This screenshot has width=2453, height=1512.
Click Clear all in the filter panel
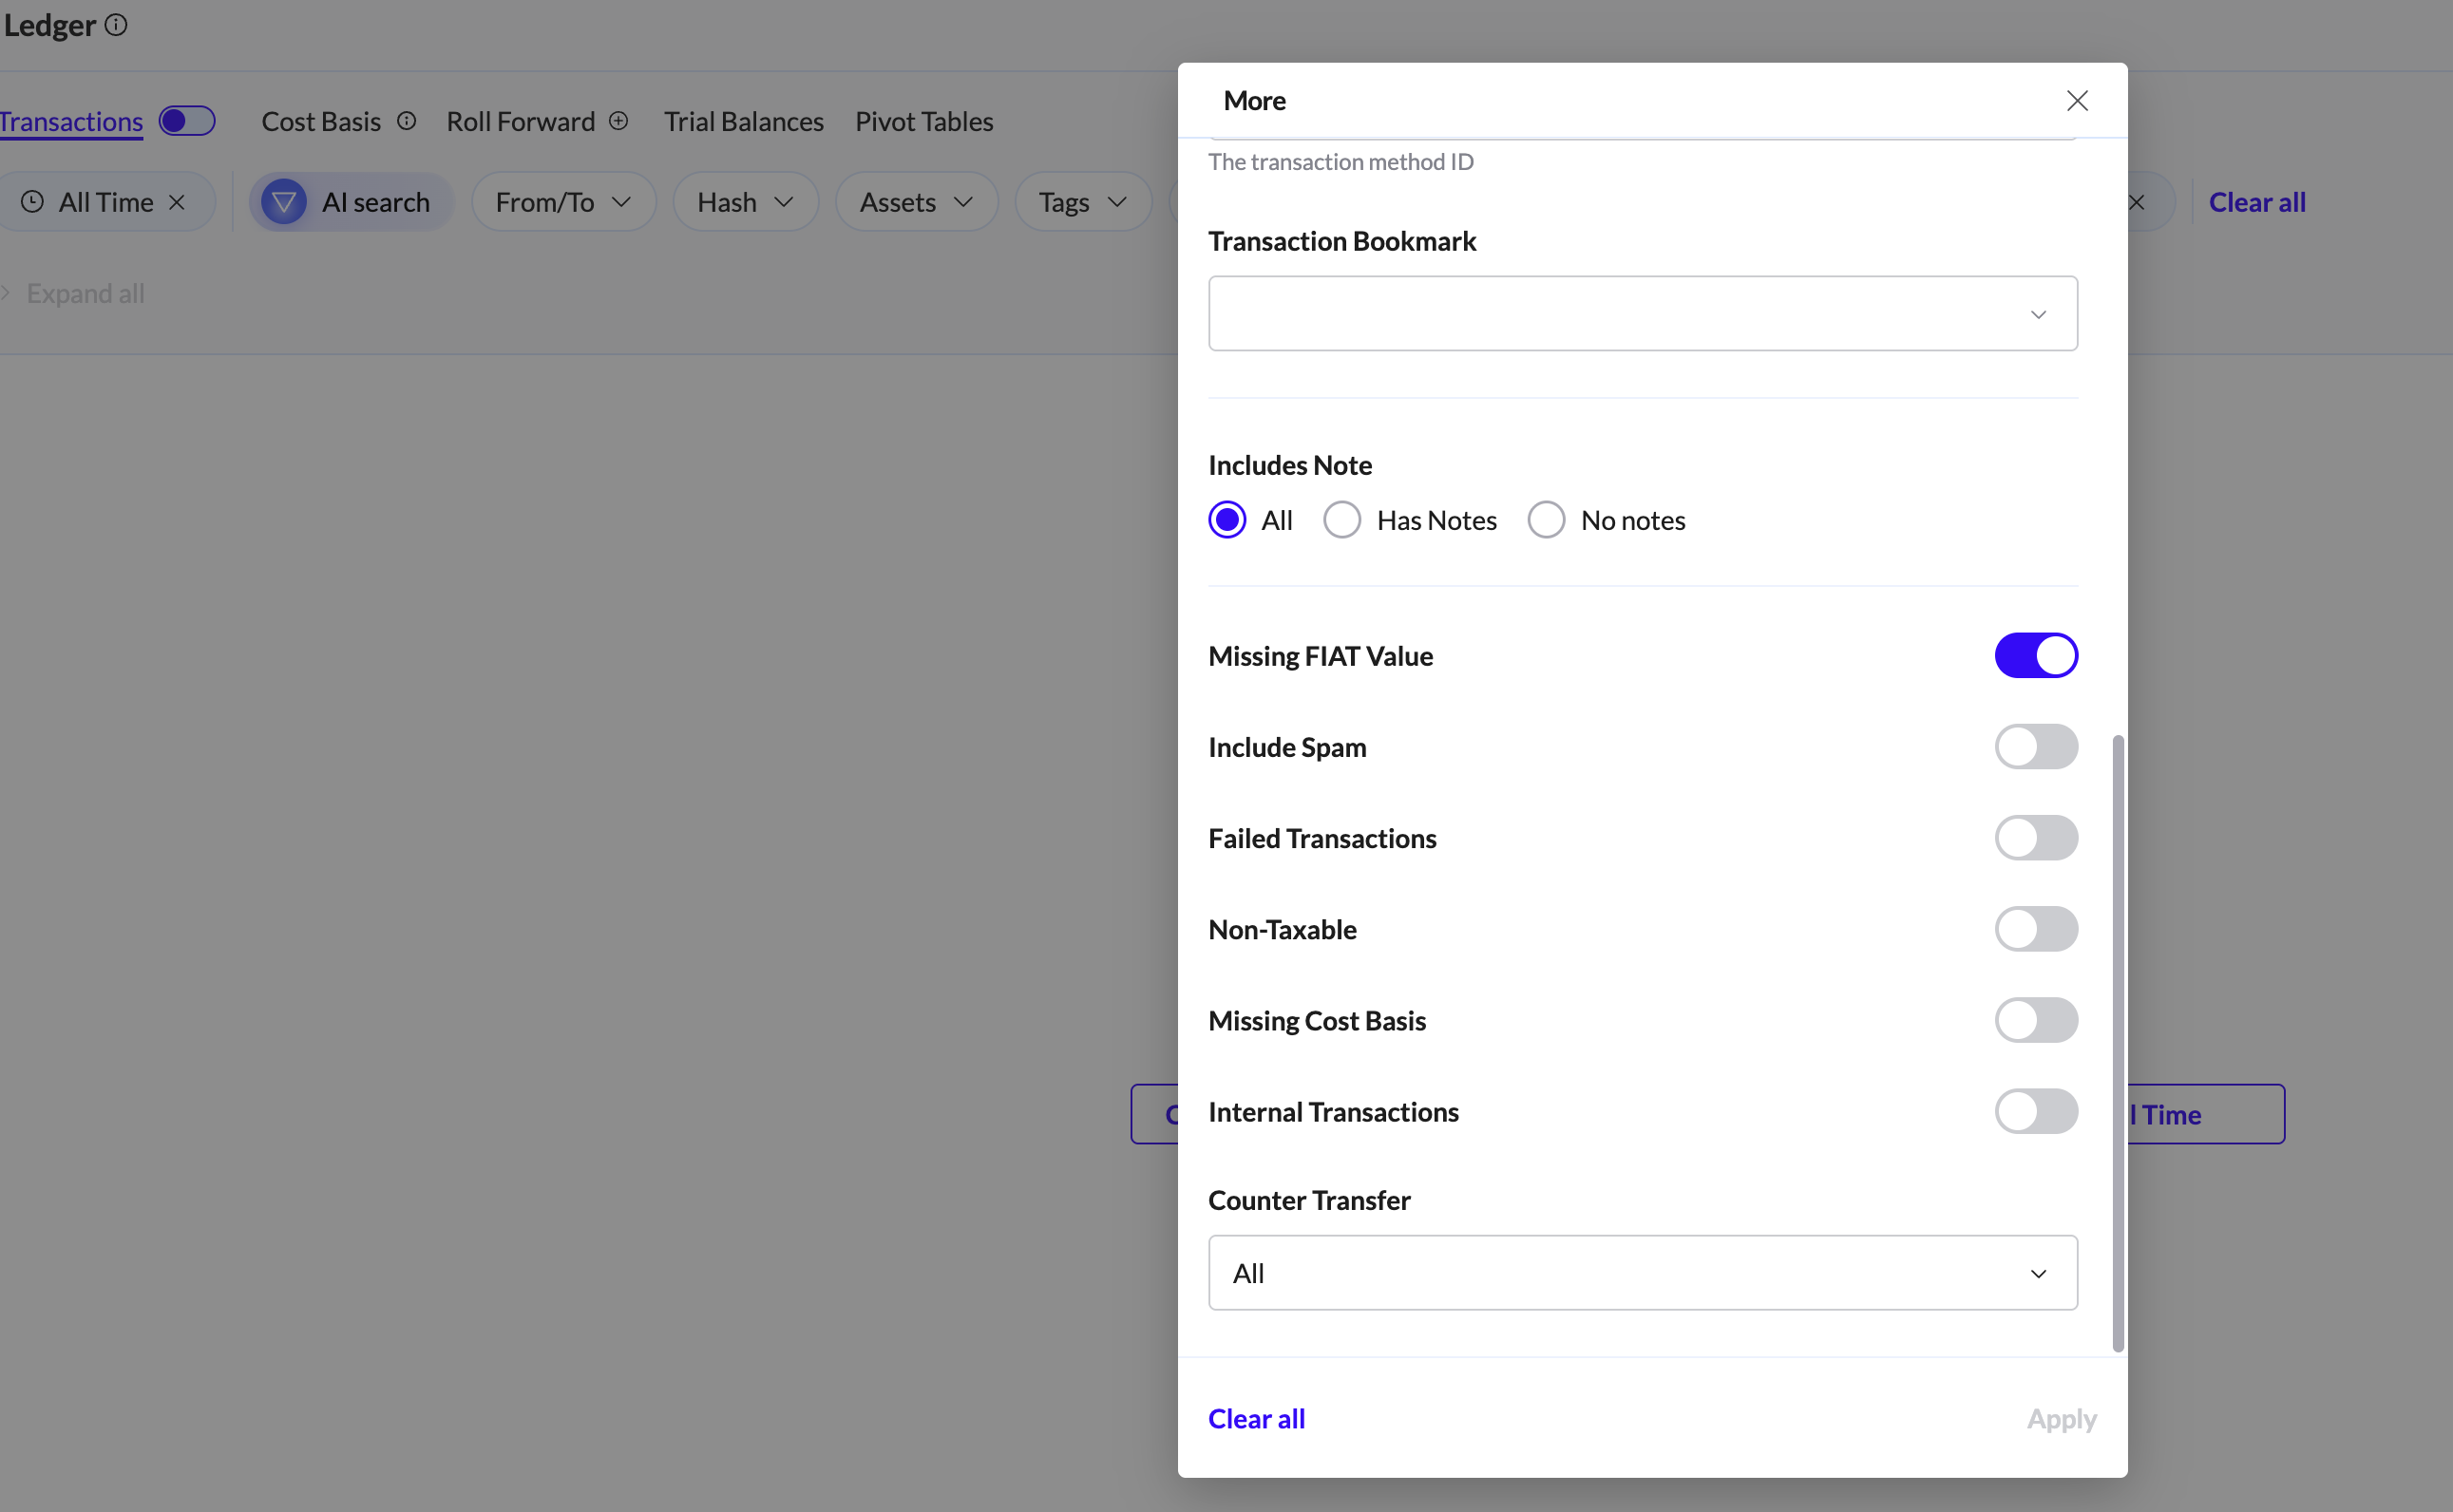1256,1418
